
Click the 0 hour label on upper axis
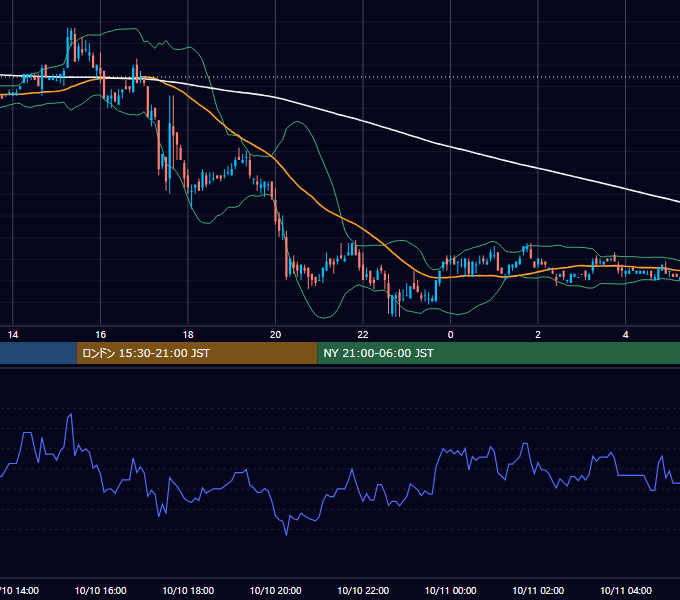[x=451, y=335]
